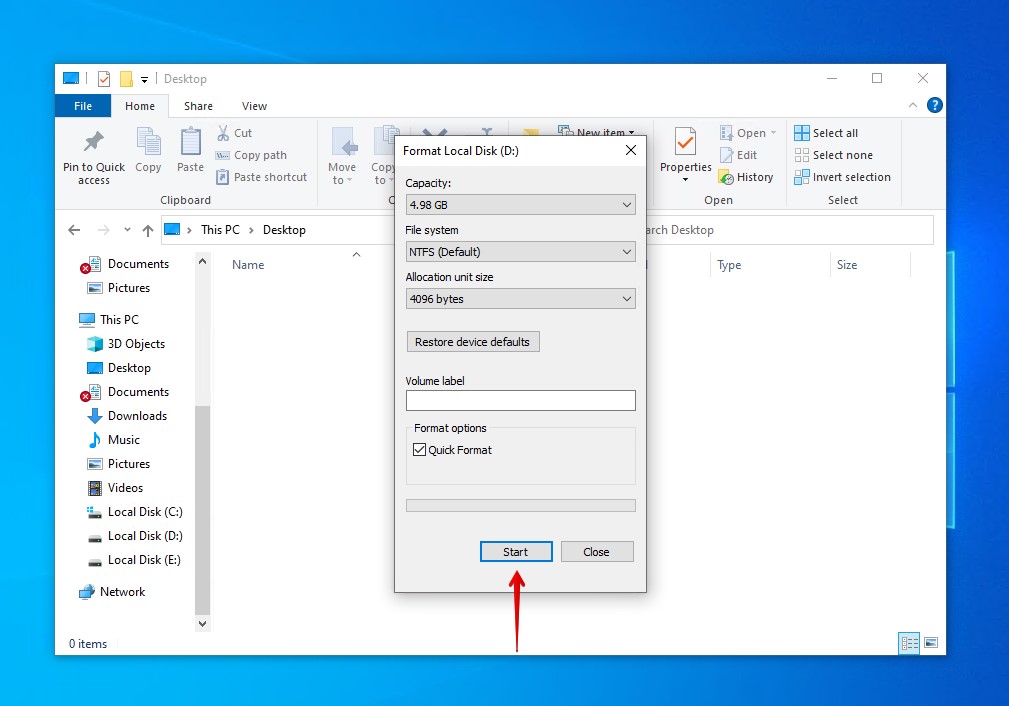Screen dimensions: 1009x706
Task: Click the History ribbon item
Action: click(746, 177)
